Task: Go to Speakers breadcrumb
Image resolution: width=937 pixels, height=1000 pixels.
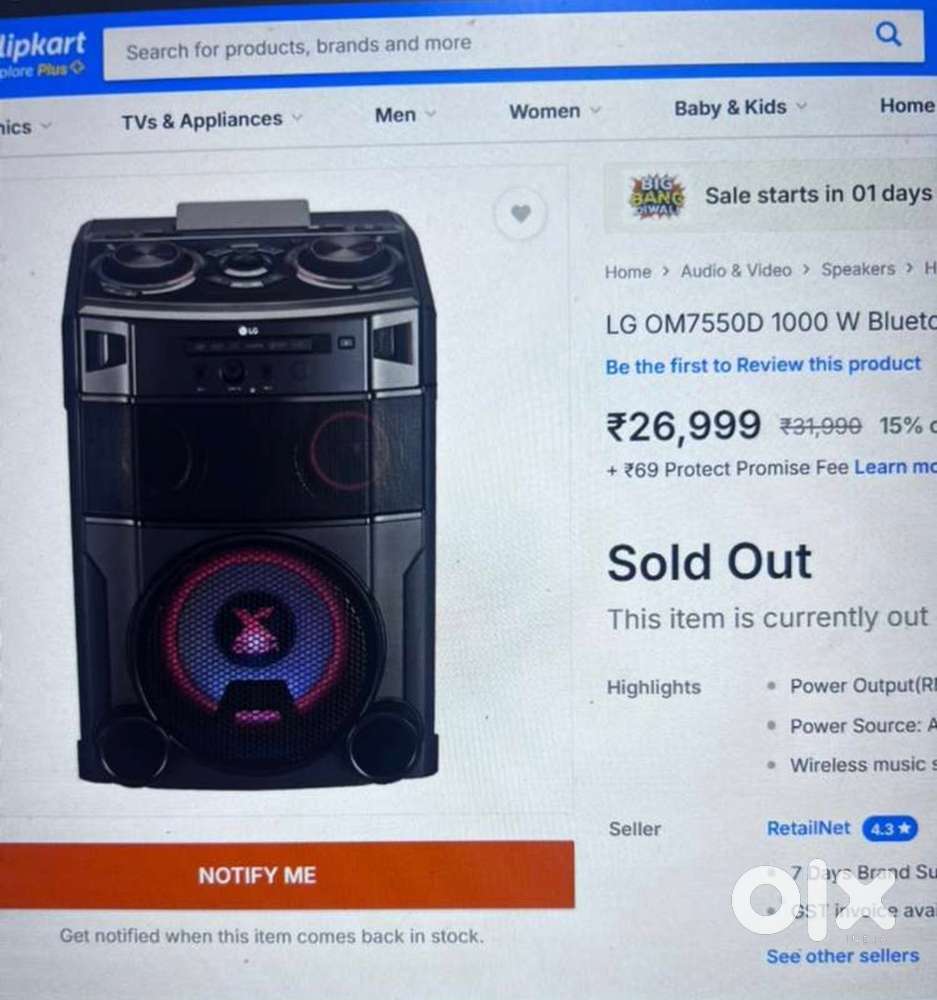Action: pyautogui.click(x=858, y=269)
